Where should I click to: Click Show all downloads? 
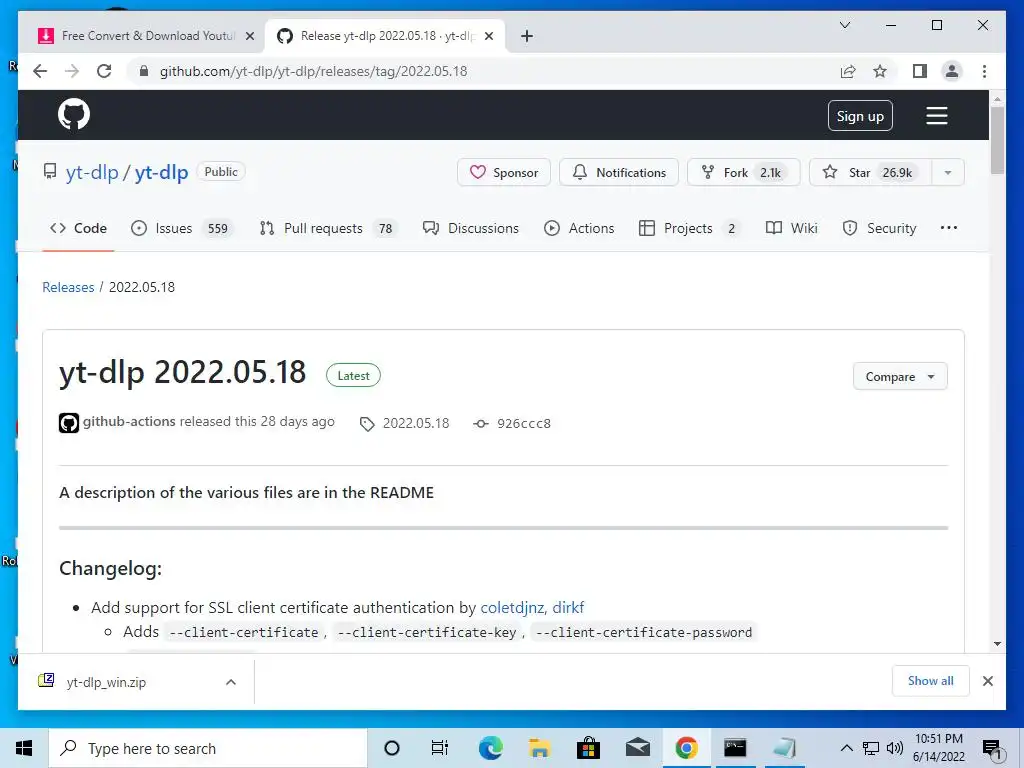point(930,680)
